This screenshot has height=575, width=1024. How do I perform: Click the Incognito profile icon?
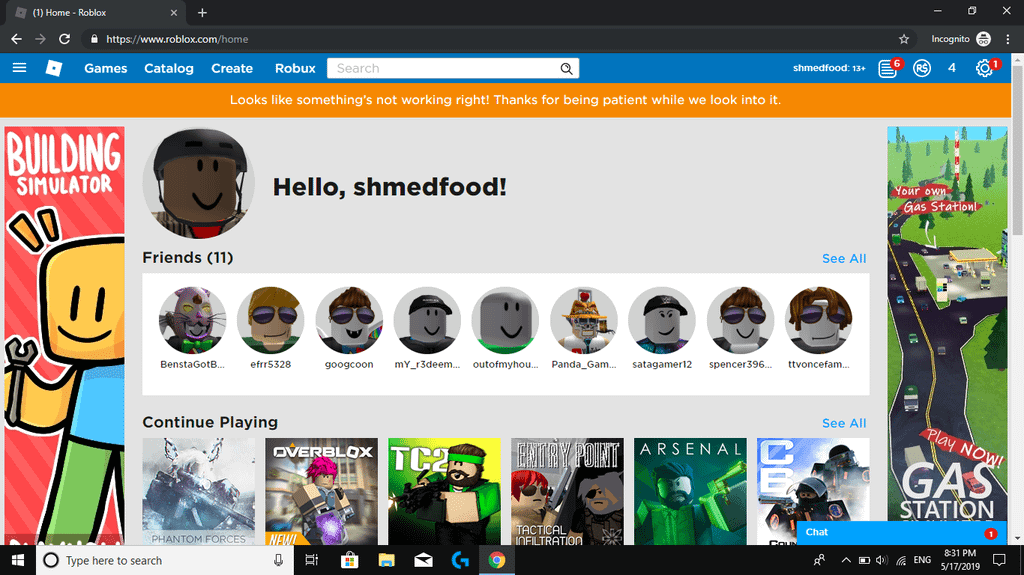pyautogui.click(x=984, y=39)
